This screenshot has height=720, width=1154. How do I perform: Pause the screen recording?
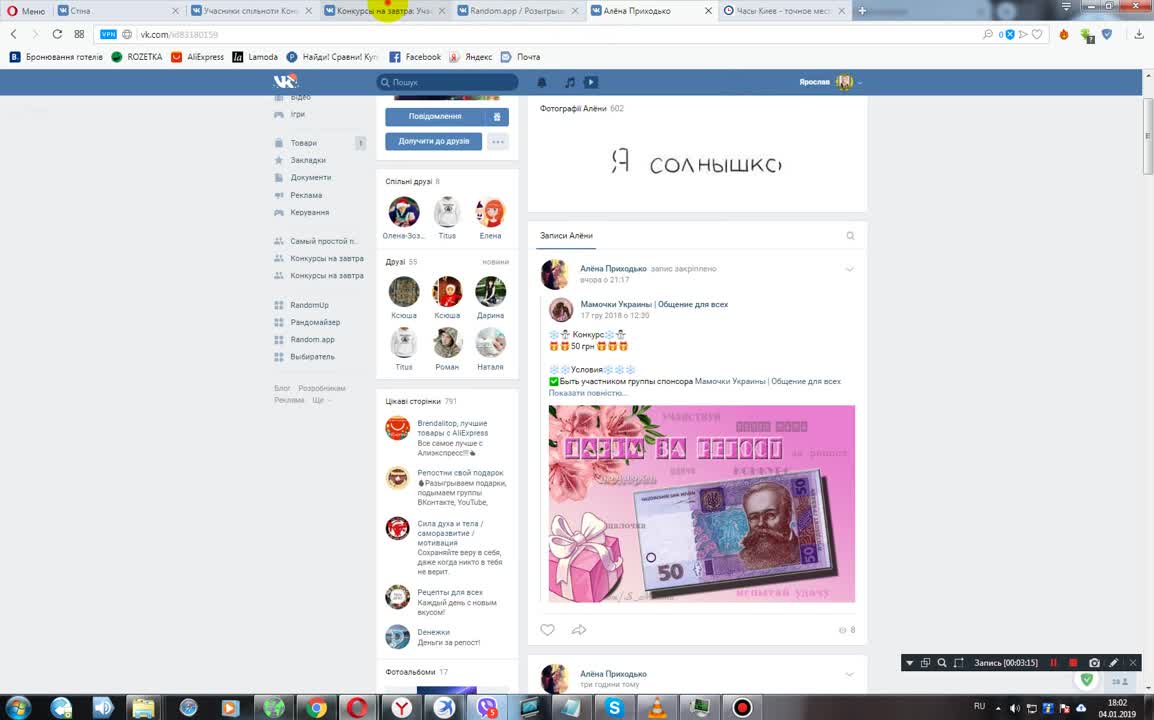coord(1053,663)
